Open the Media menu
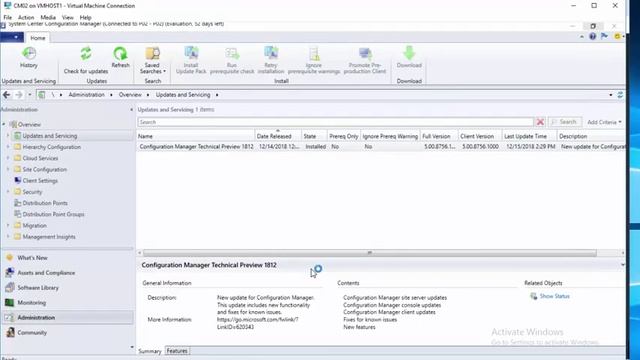This screenshot has height=360, width=640. 48,18
